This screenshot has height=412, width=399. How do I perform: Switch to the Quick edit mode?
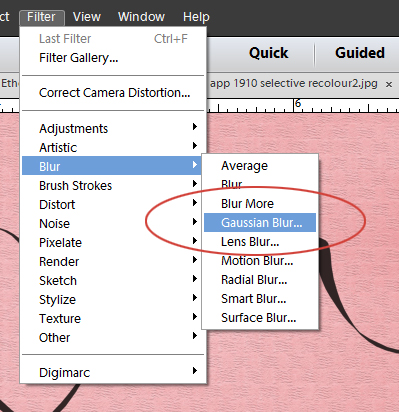coord(269,53)
